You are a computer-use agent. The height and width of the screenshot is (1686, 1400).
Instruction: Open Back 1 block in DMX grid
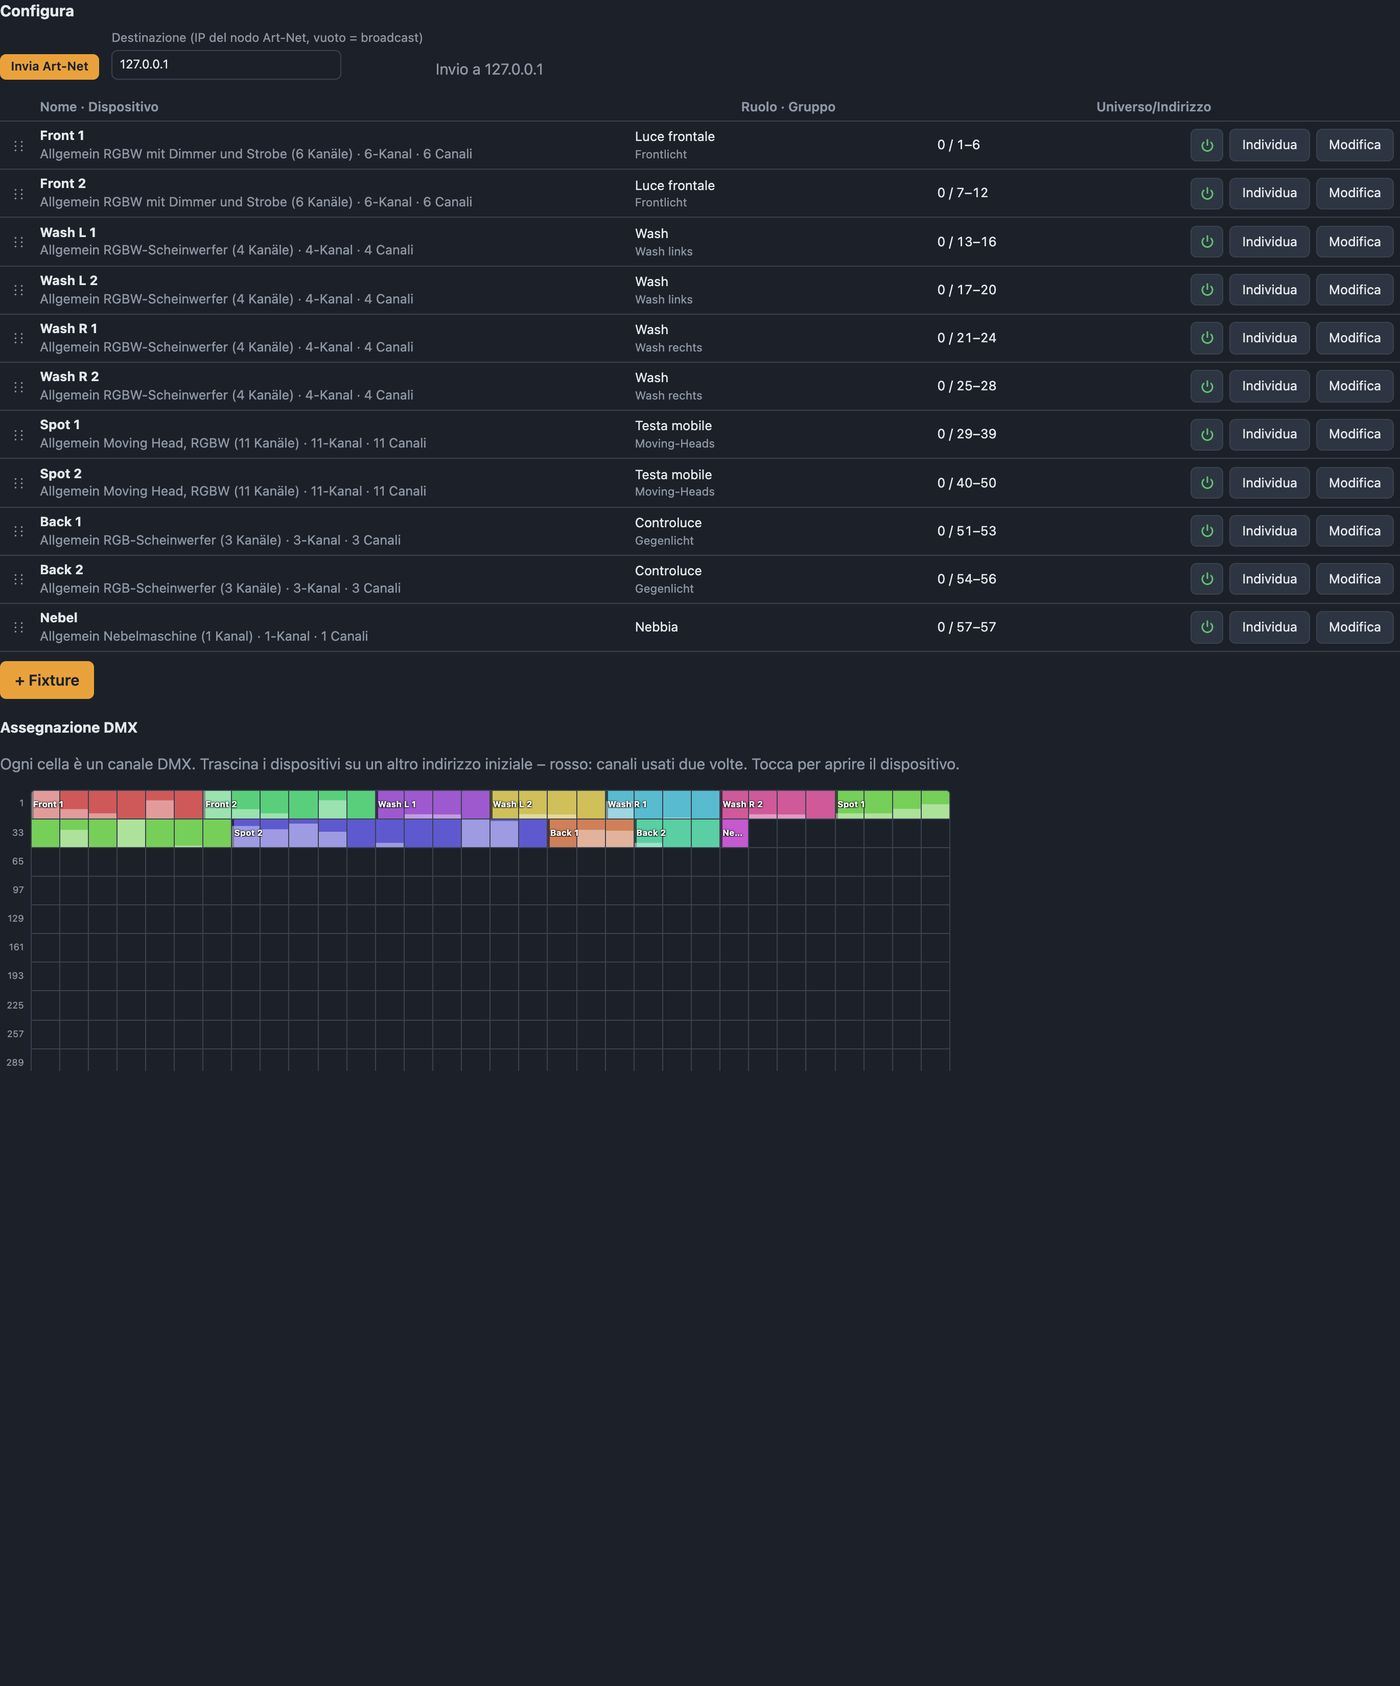(591, 833)
